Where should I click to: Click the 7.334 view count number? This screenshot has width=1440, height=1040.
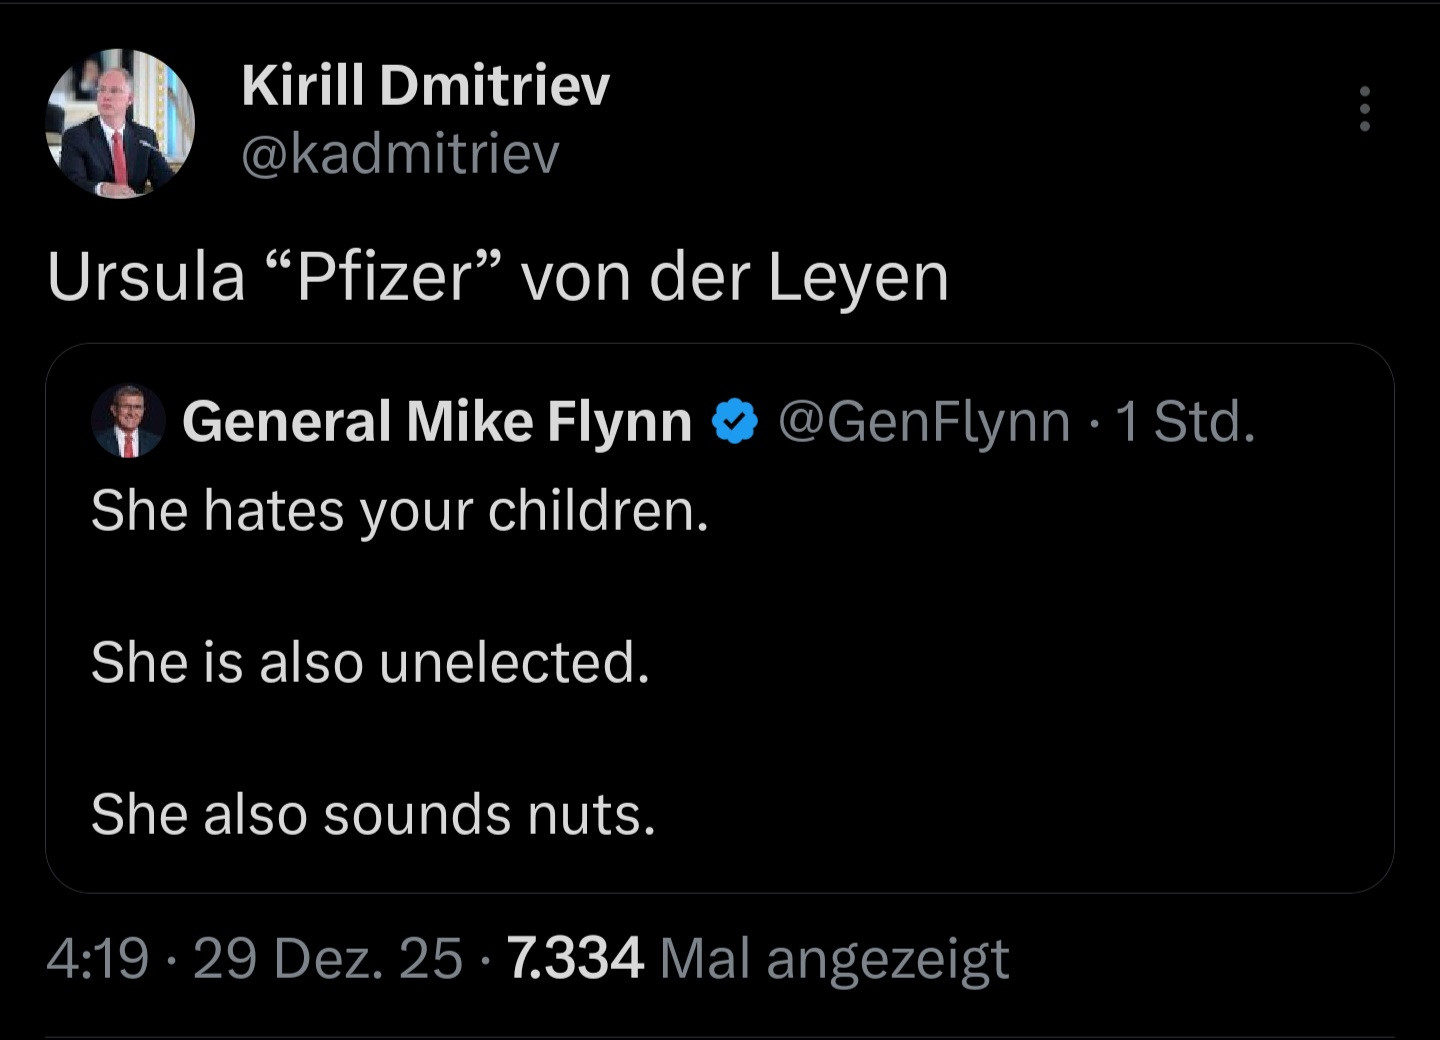[x=575, y=958]
